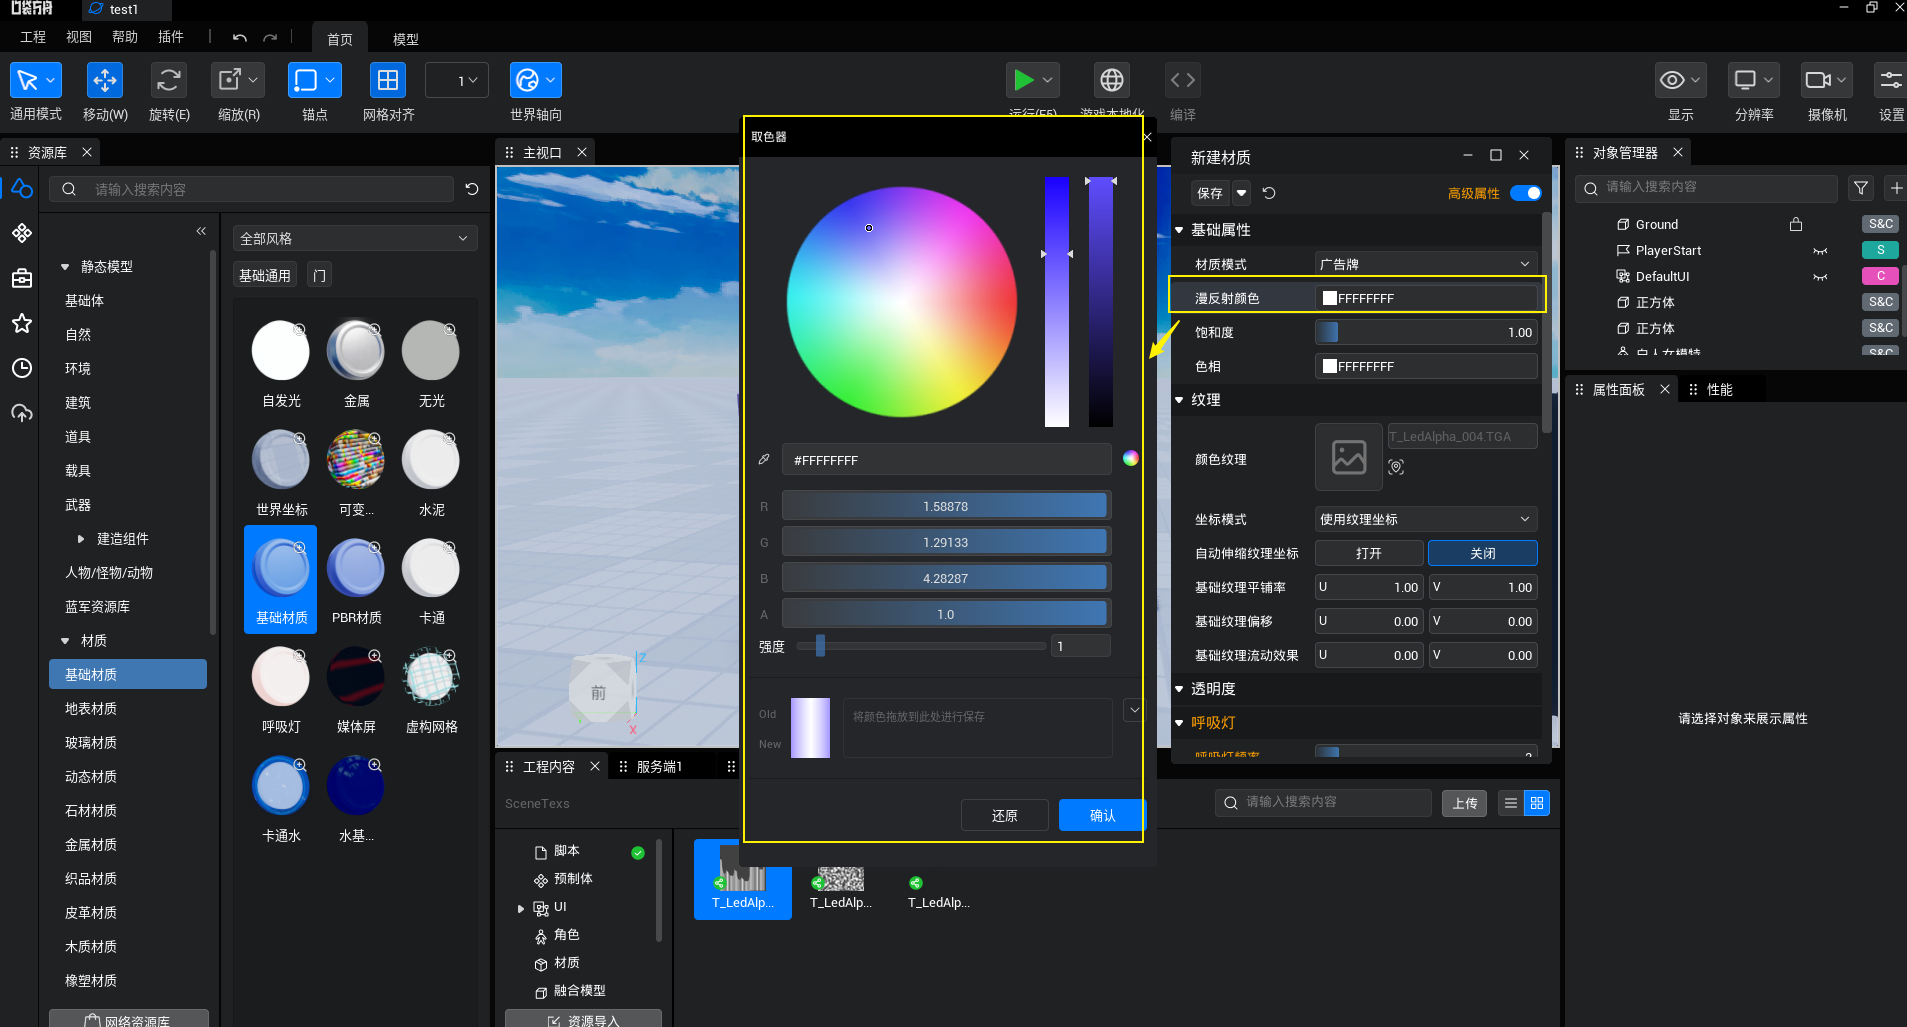
Task: Collapse the static models tree node
Action: pos(65,267)
